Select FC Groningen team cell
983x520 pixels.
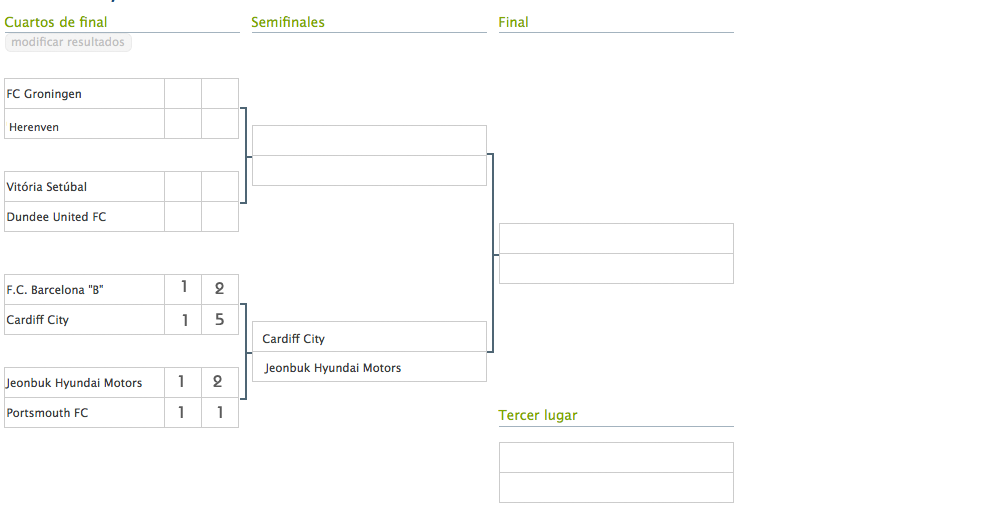84,94
